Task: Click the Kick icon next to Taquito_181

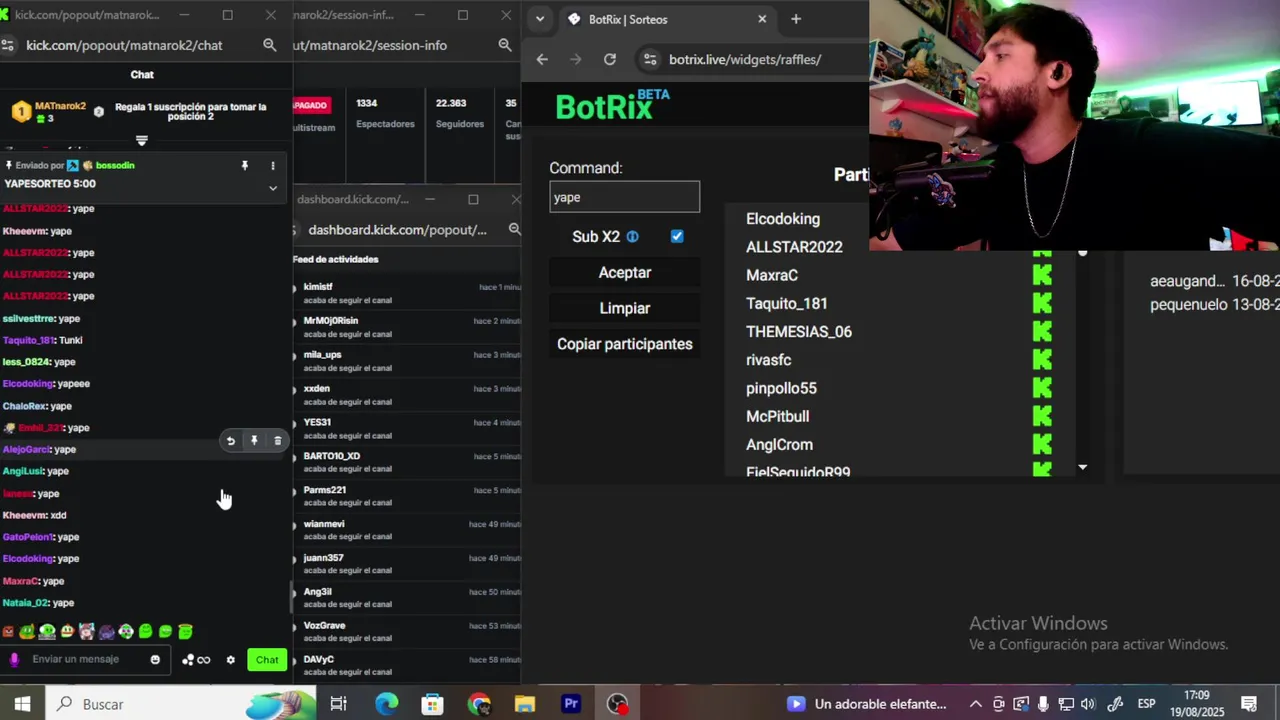Action: [1042, 303]
